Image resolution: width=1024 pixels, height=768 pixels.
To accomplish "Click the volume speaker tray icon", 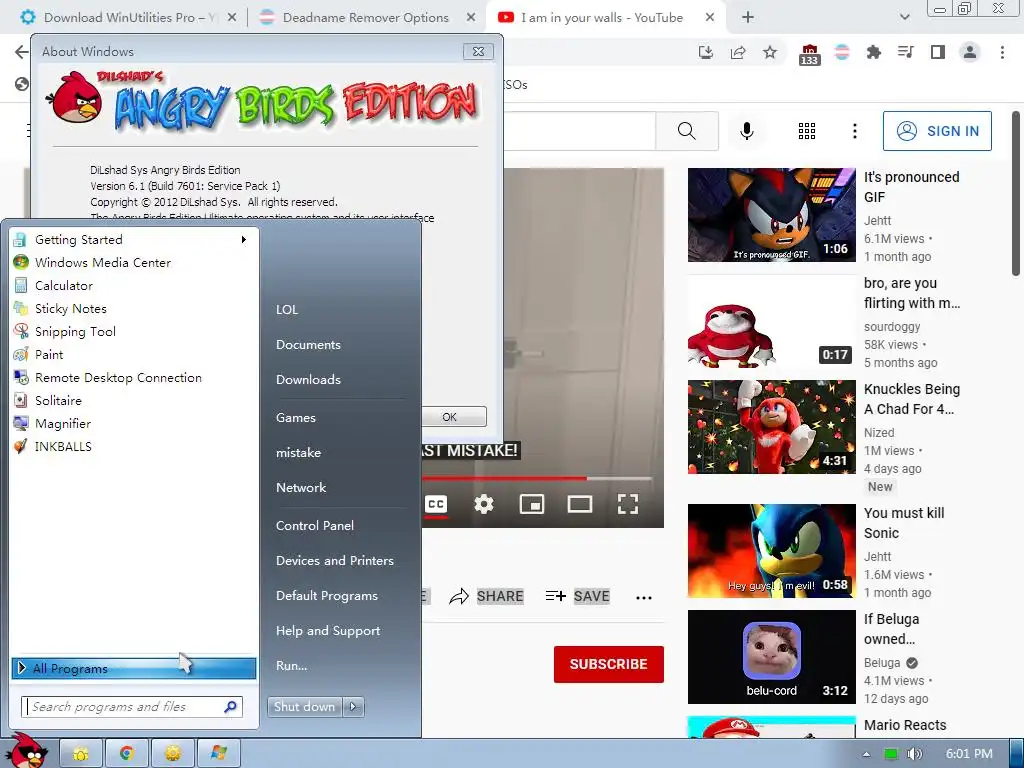I will tap(914, 754).
